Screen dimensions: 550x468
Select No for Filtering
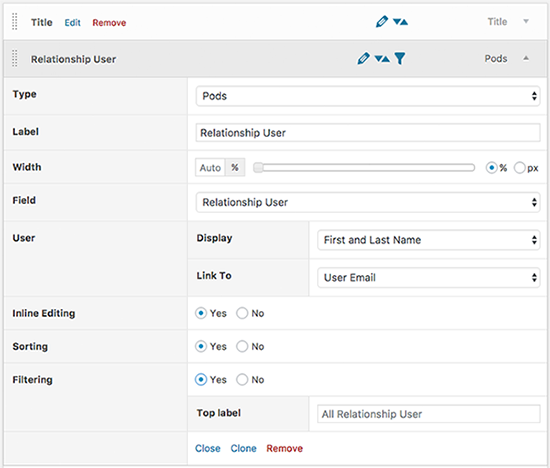pyautogui.click(x=242, y=379)
